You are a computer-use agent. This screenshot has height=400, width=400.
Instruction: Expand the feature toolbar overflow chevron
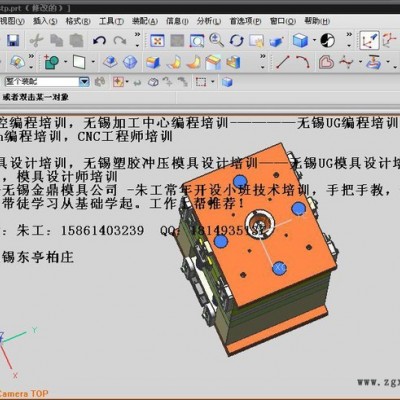(263, 62)
